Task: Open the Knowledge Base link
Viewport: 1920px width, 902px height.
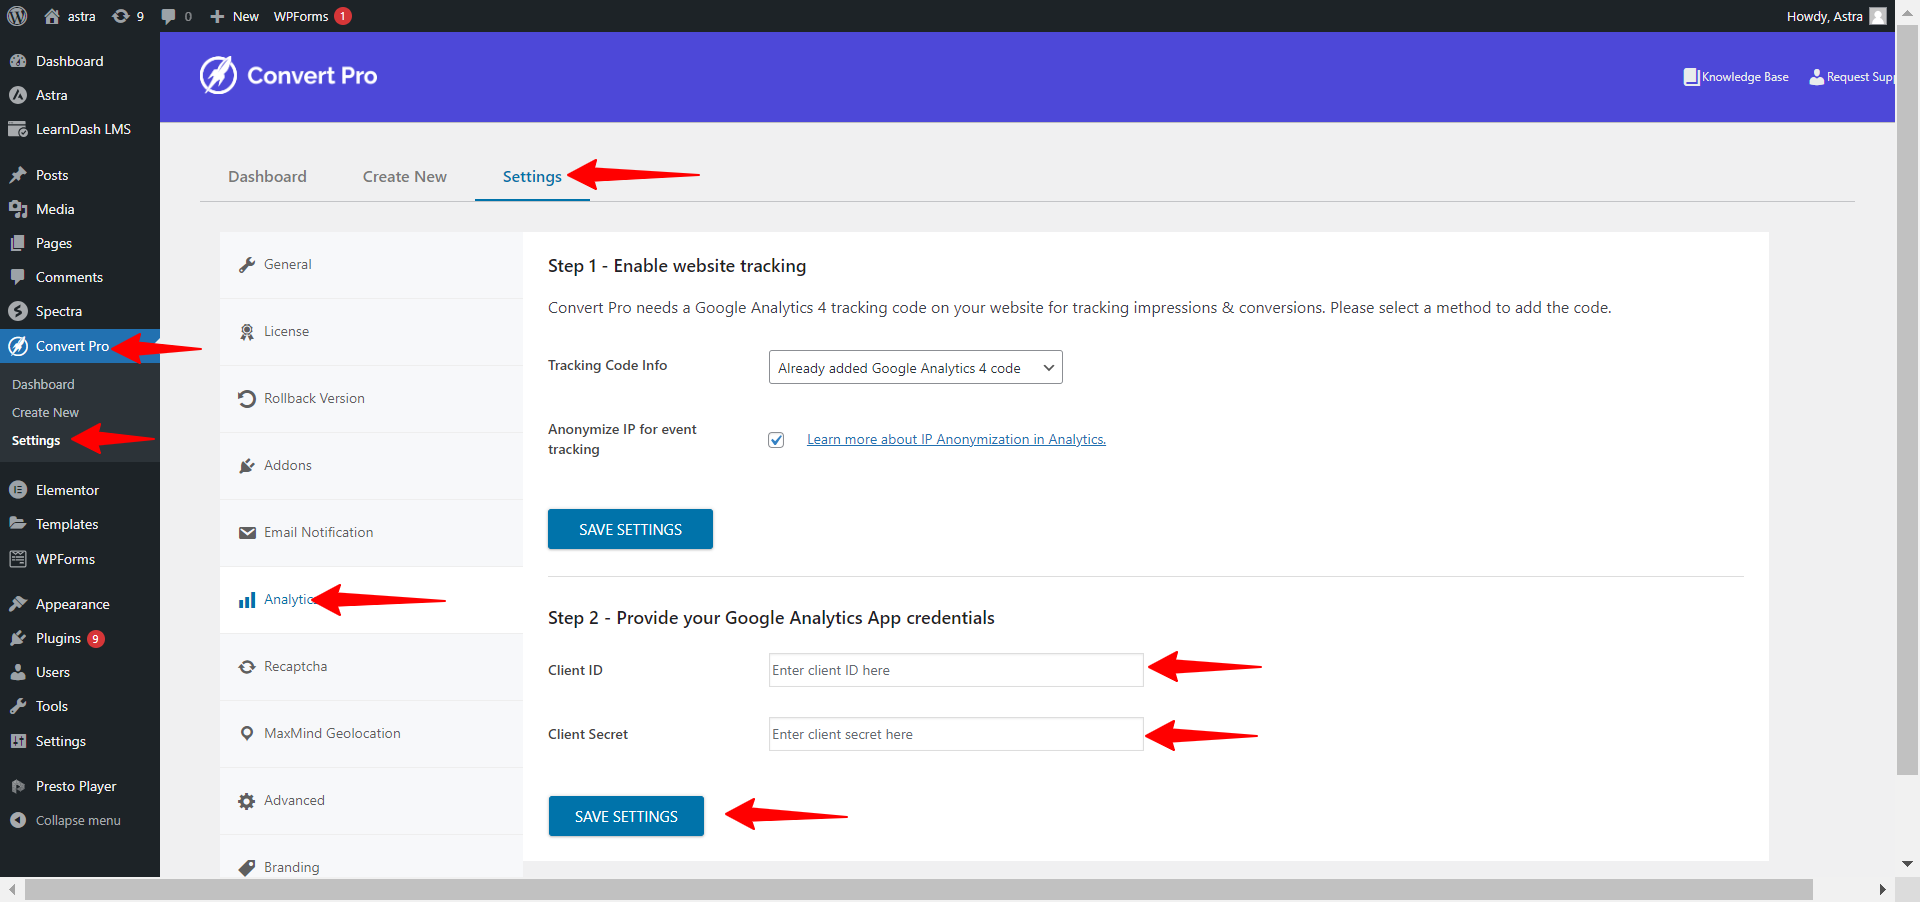Action: coord(1736,77)
